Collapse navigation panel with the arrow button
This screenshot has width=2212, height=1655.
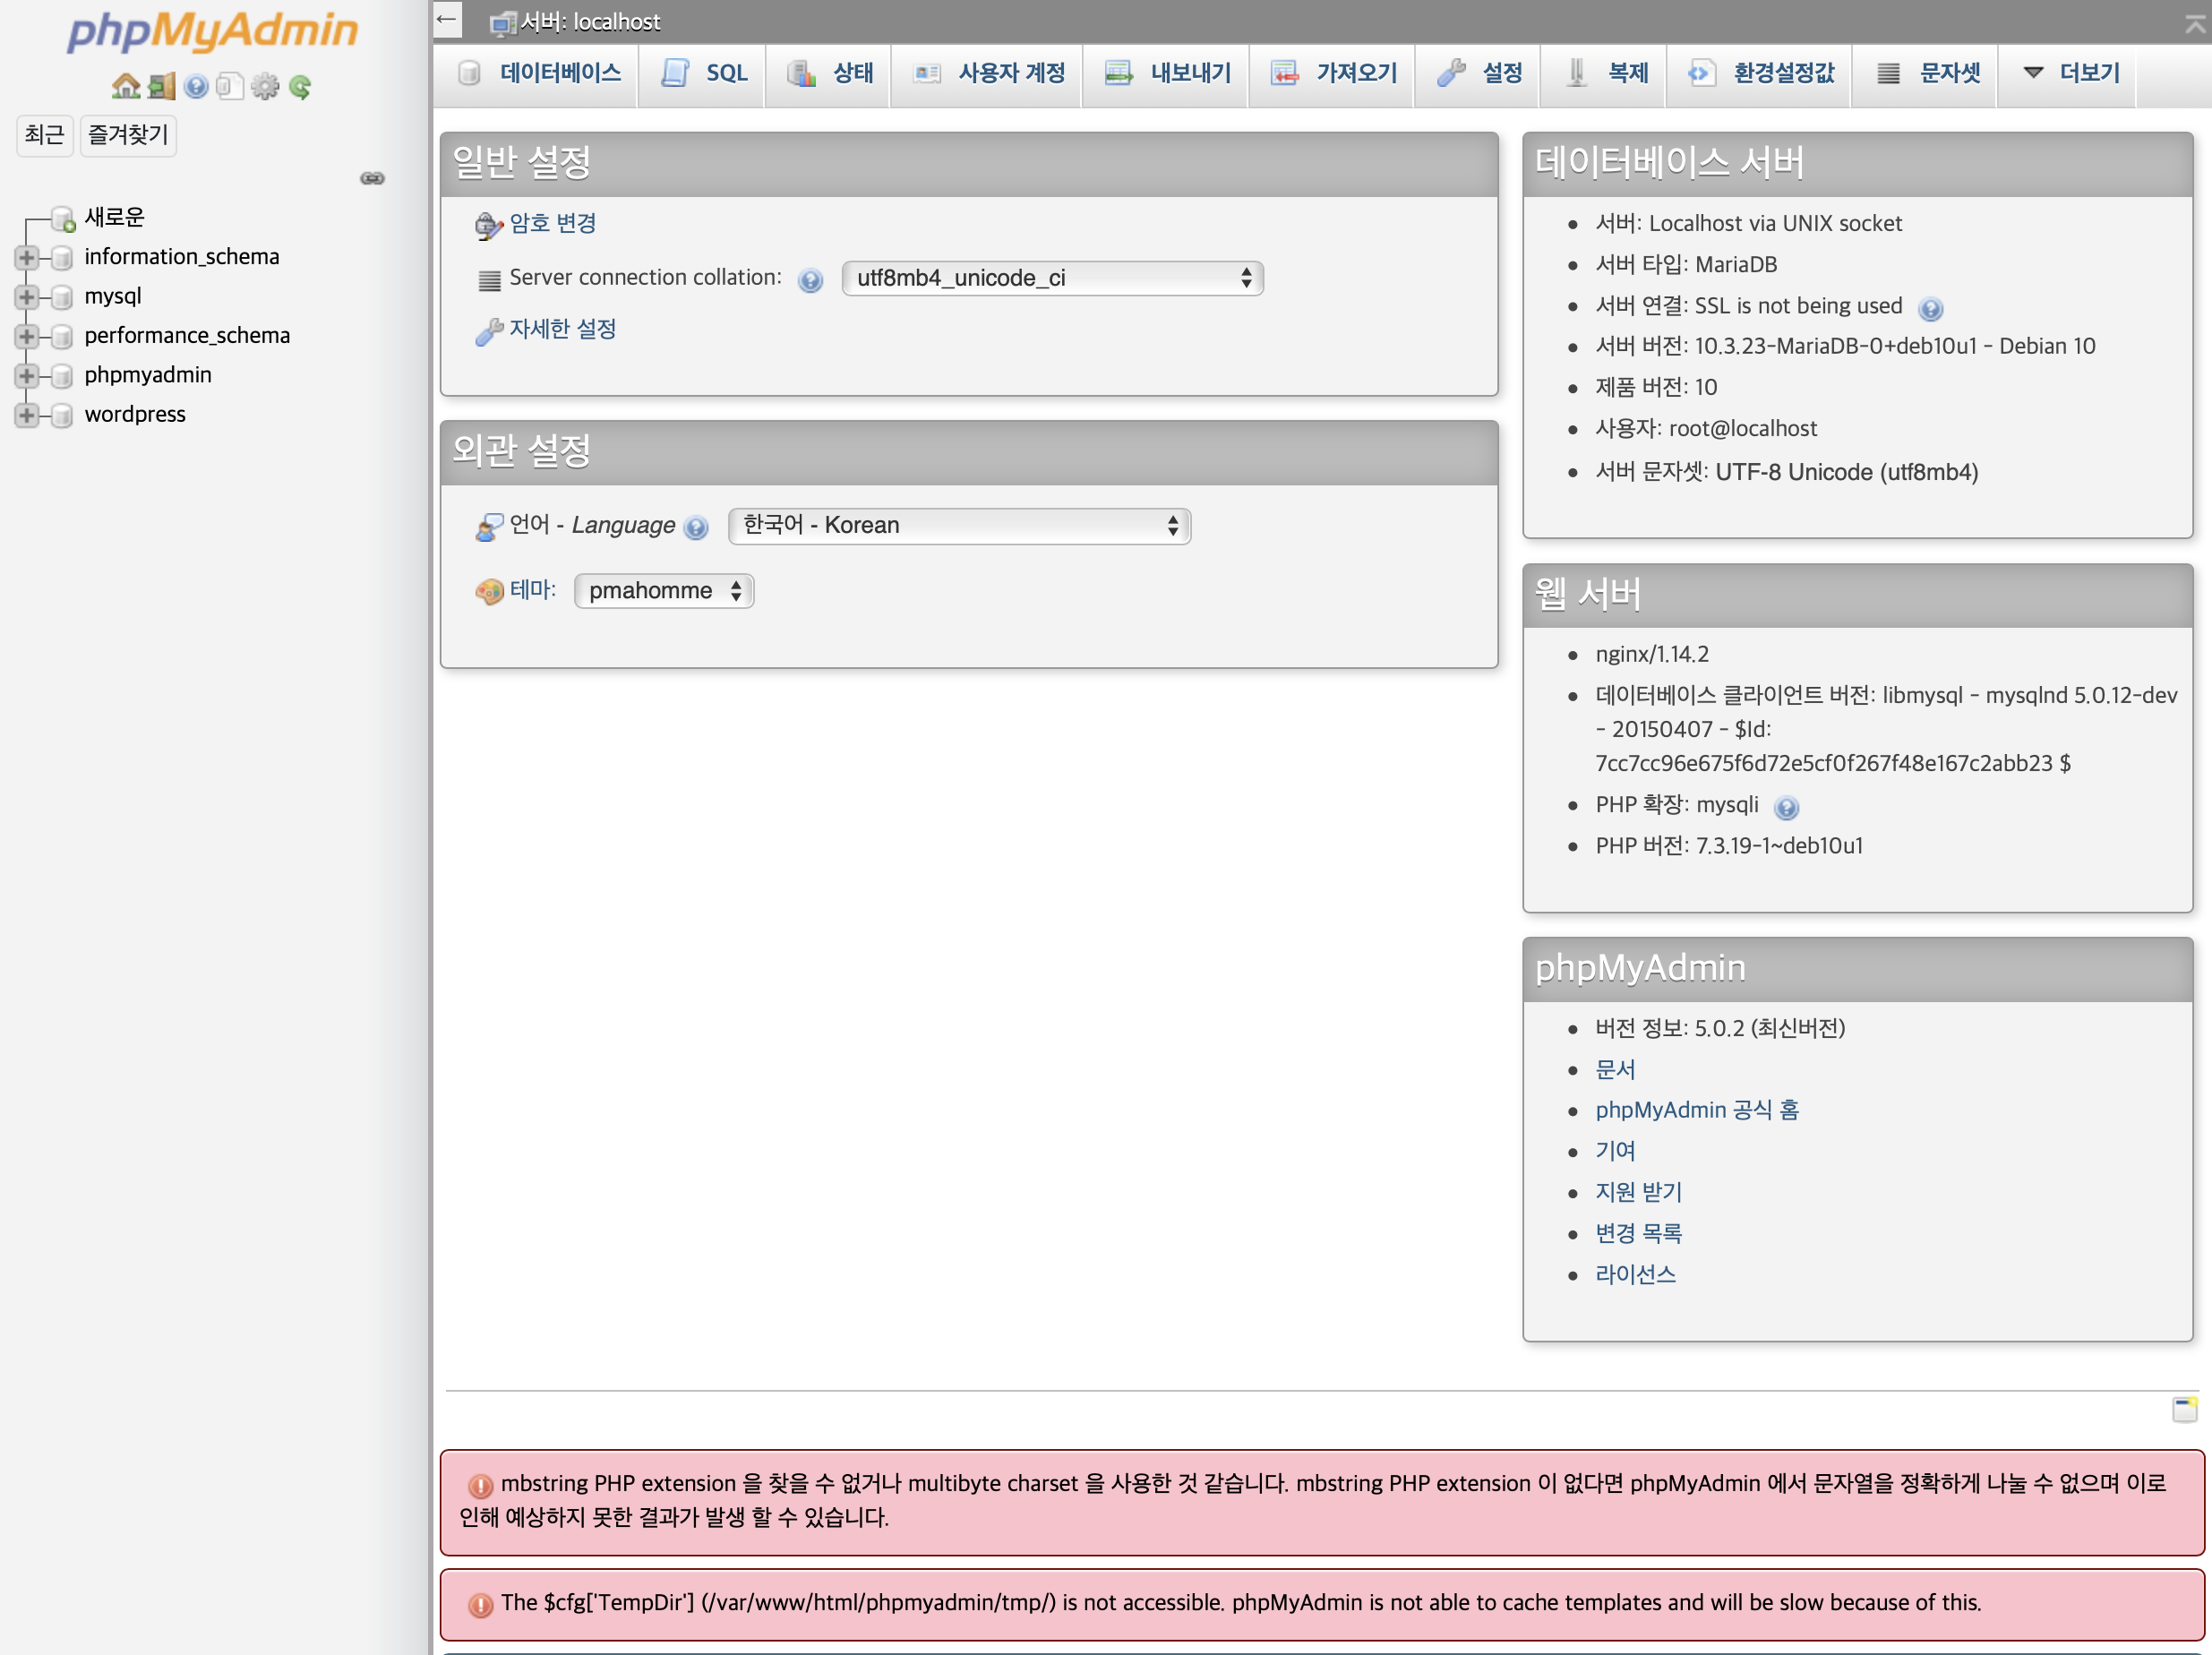coord(447,20)
